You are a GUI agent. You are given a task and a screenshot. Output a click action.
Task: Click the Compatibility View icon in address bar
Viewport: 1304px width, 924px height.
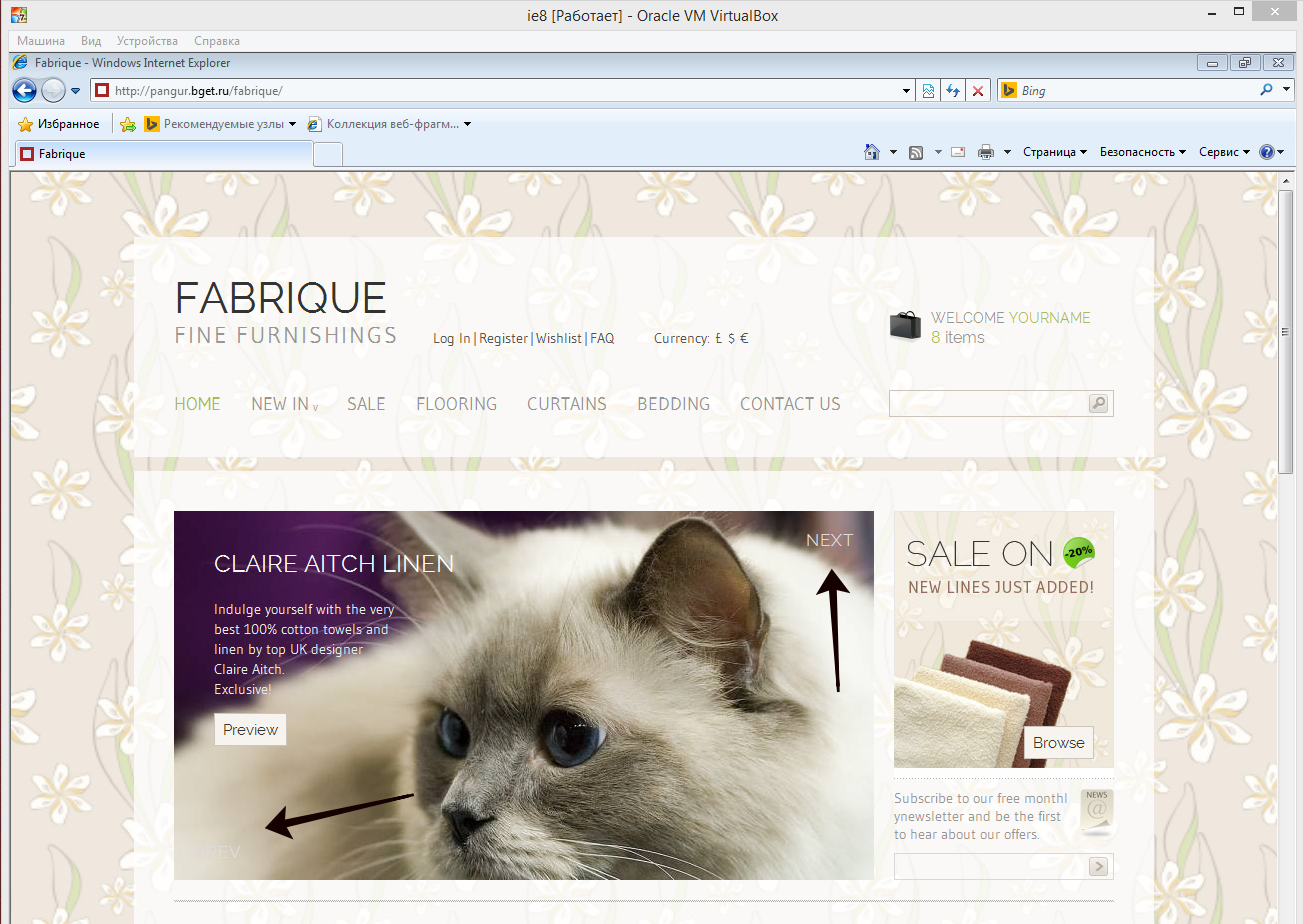pos(928,91)
